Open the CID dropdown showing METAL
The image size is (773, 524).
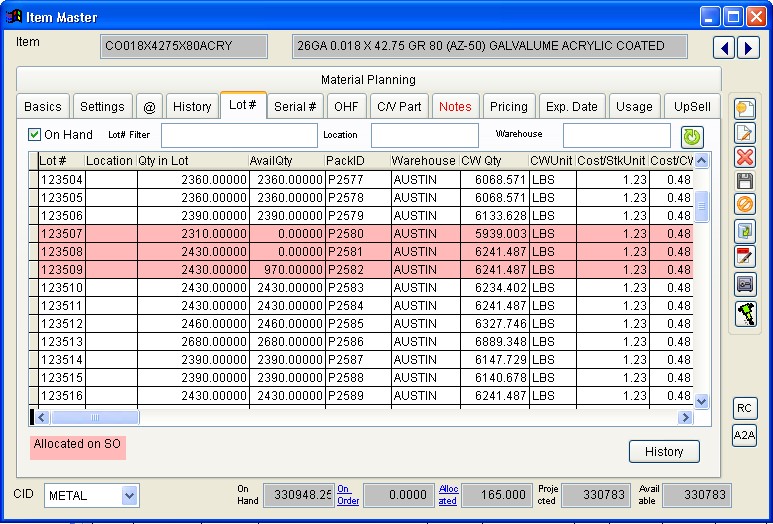click(129, 495)
